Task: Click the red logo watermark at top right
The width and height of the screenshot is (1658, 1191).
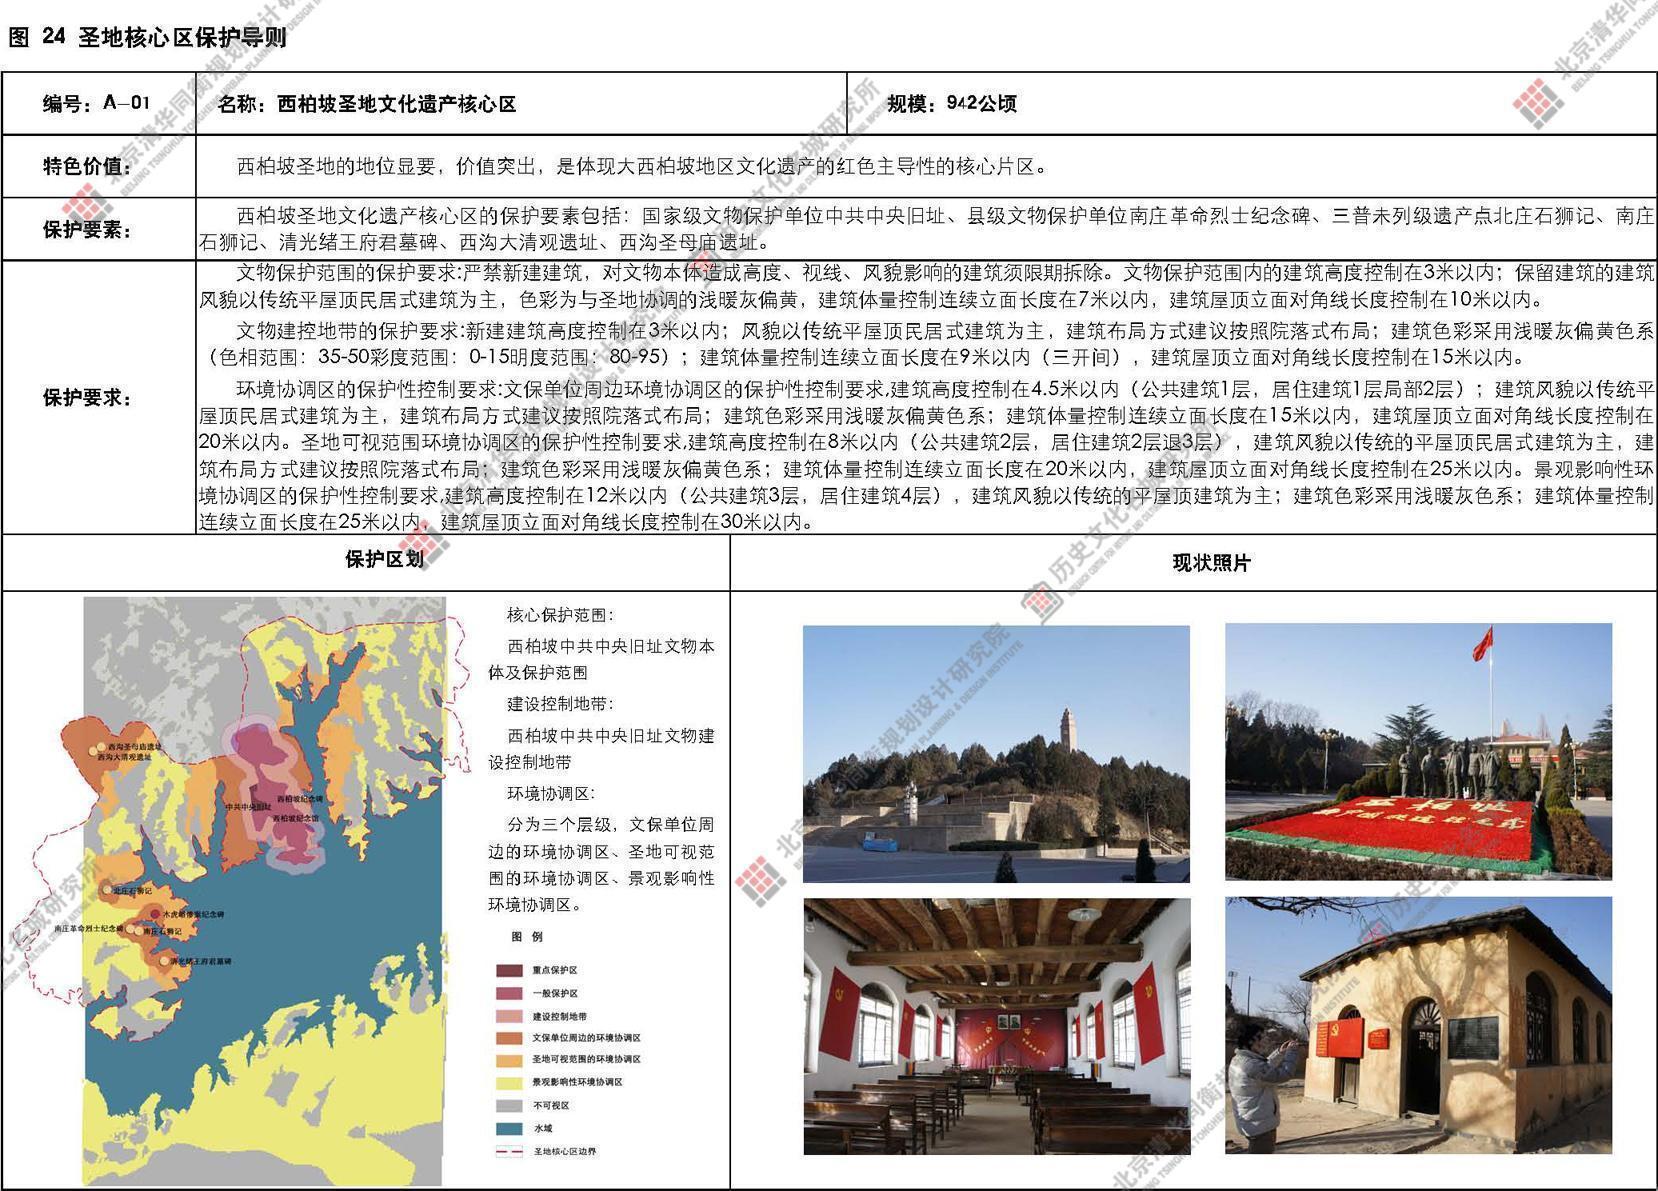Action: [1538, 104]
